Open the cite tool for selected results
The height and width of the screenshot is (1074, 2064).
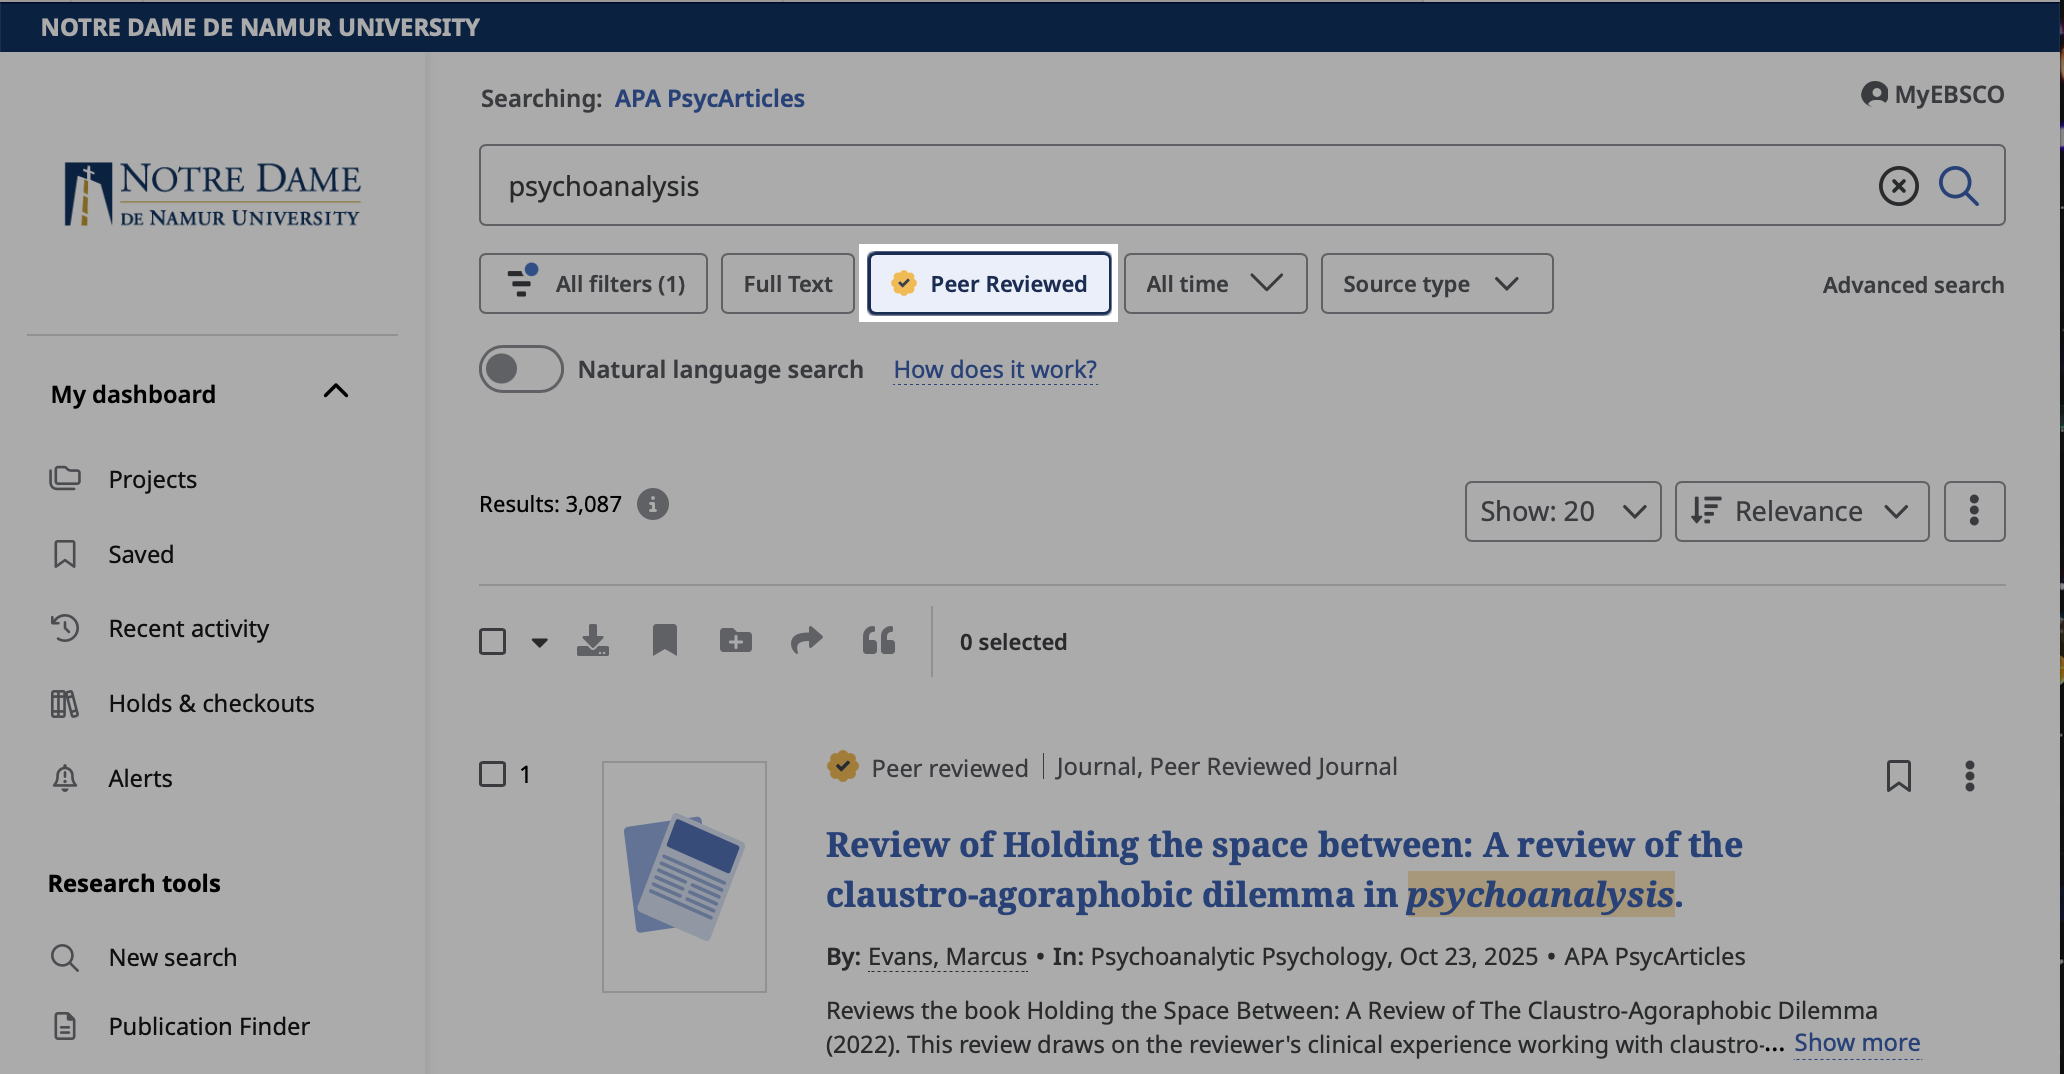pyautogui.click(x=878, y=641)
